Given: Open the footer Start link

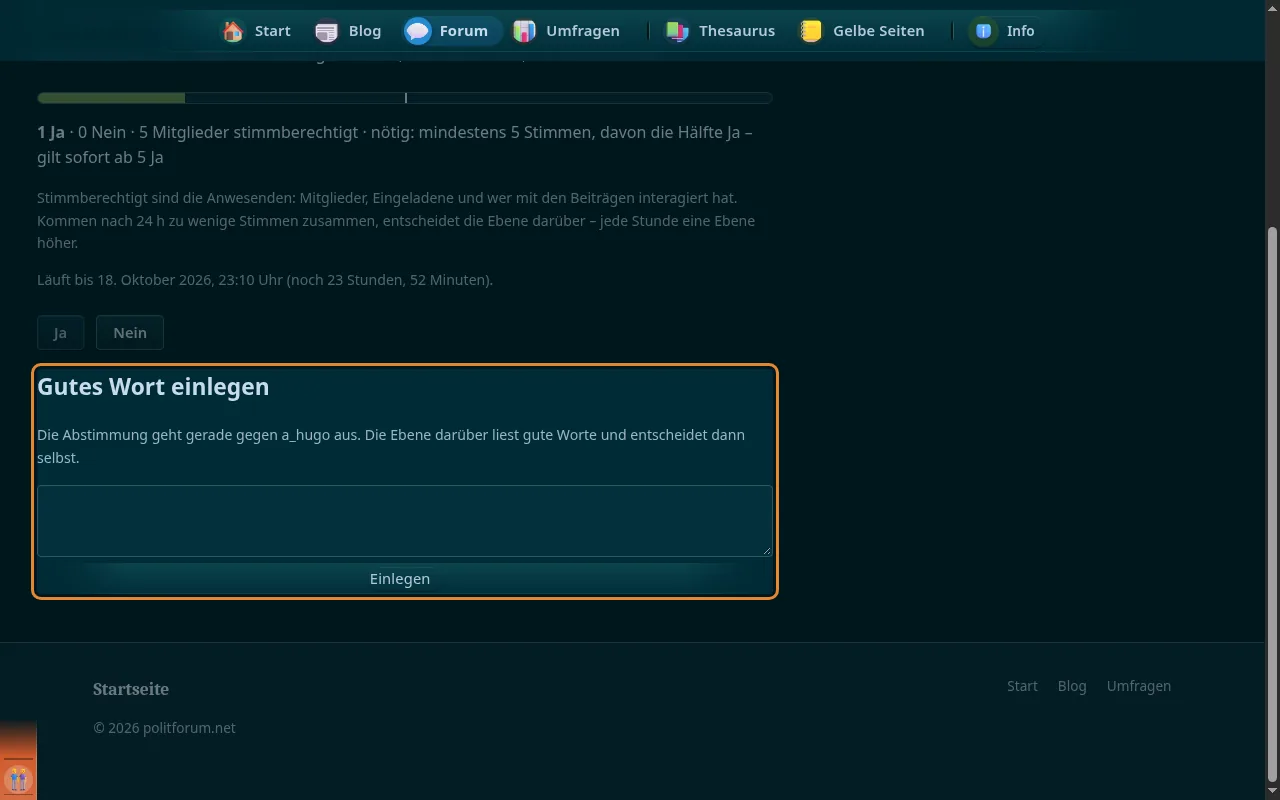Looking at the screenshot, I should 1022,686.
